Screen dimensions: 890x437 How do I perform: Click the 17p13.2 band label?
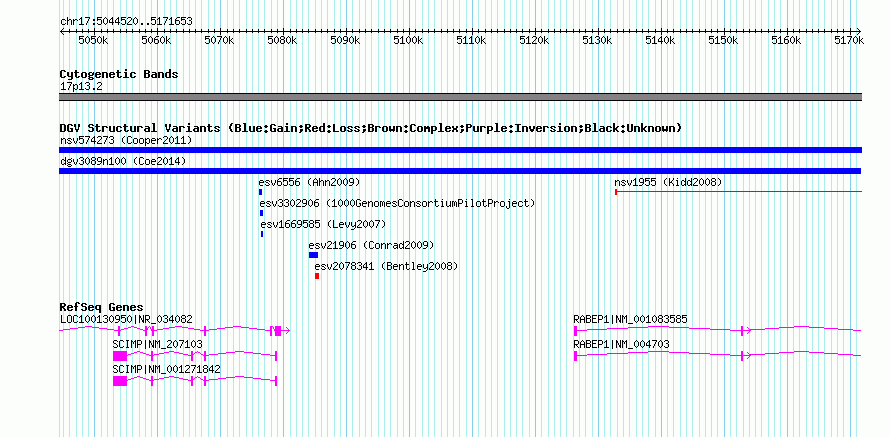[81, 87]
